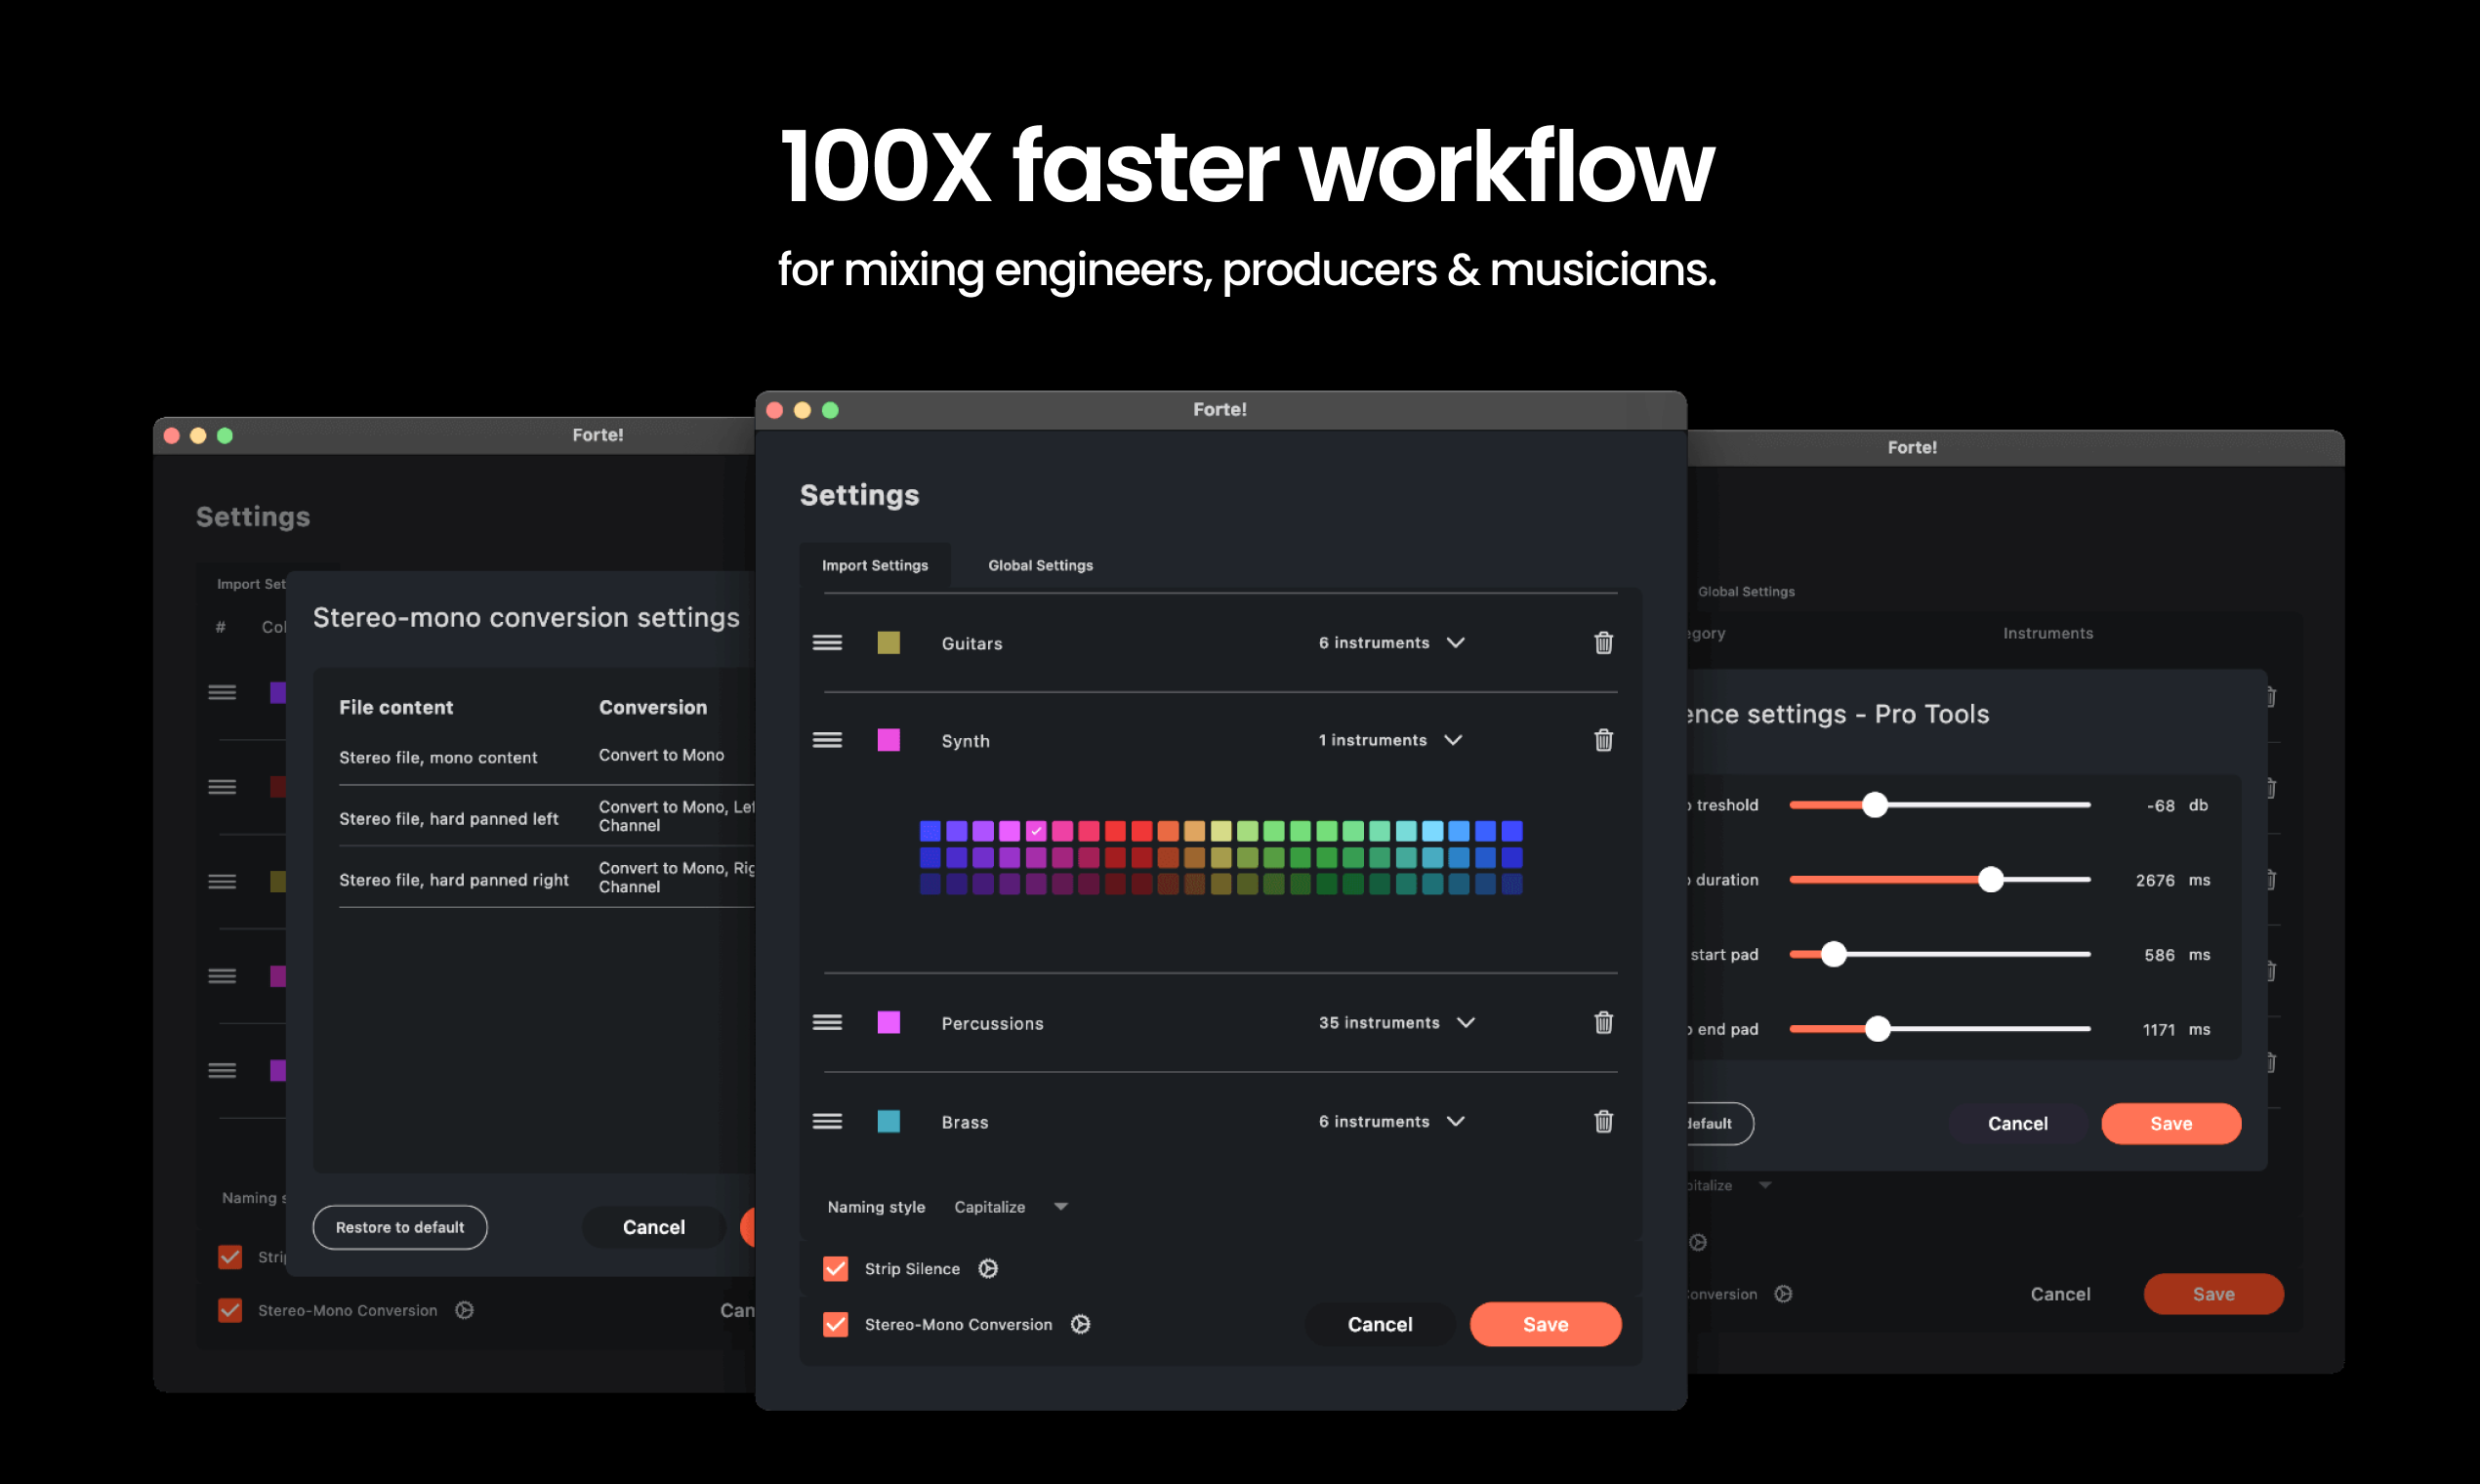Screen dimensions: 2480x1484
Task: Switch to Global Settings tab
Action: click(1040, 566)
